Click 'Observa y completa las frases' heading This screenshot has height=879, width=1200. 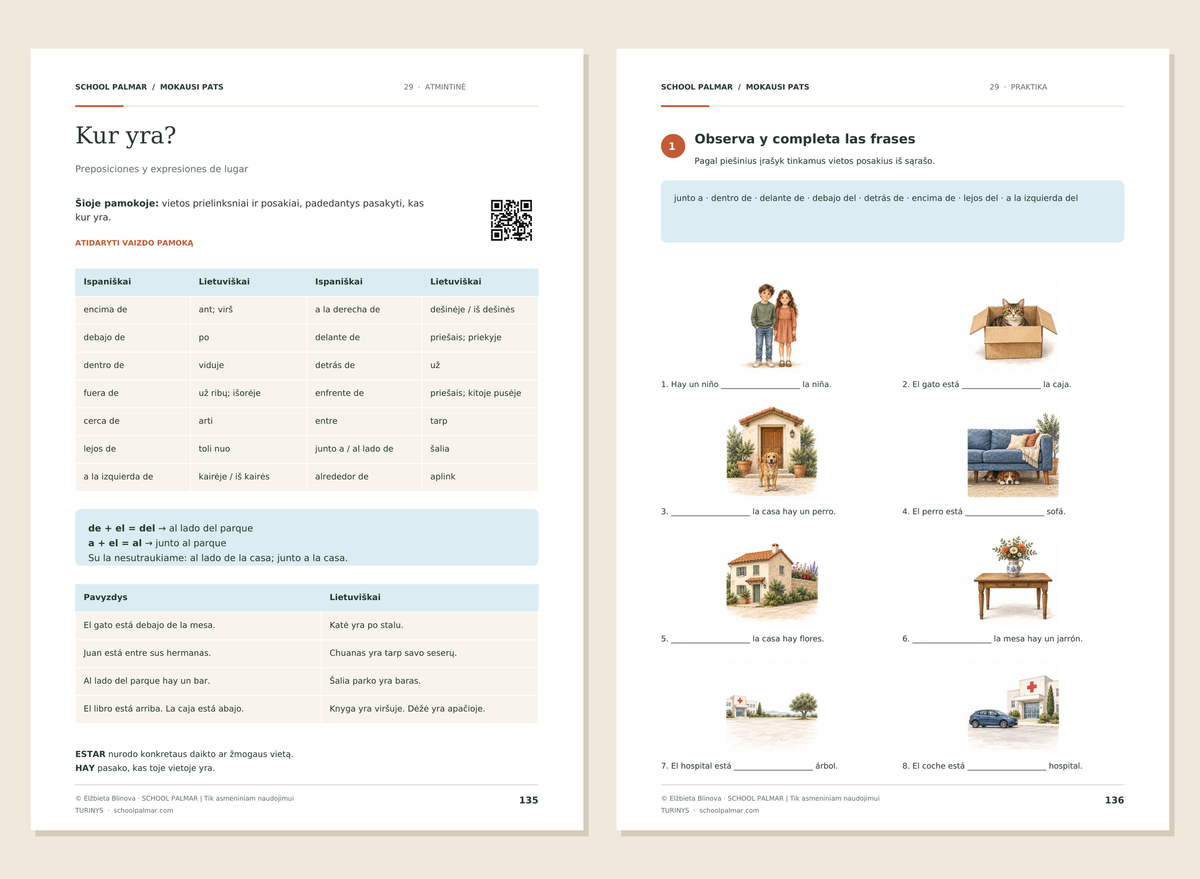pyautogui.click(x=805, y=139)
